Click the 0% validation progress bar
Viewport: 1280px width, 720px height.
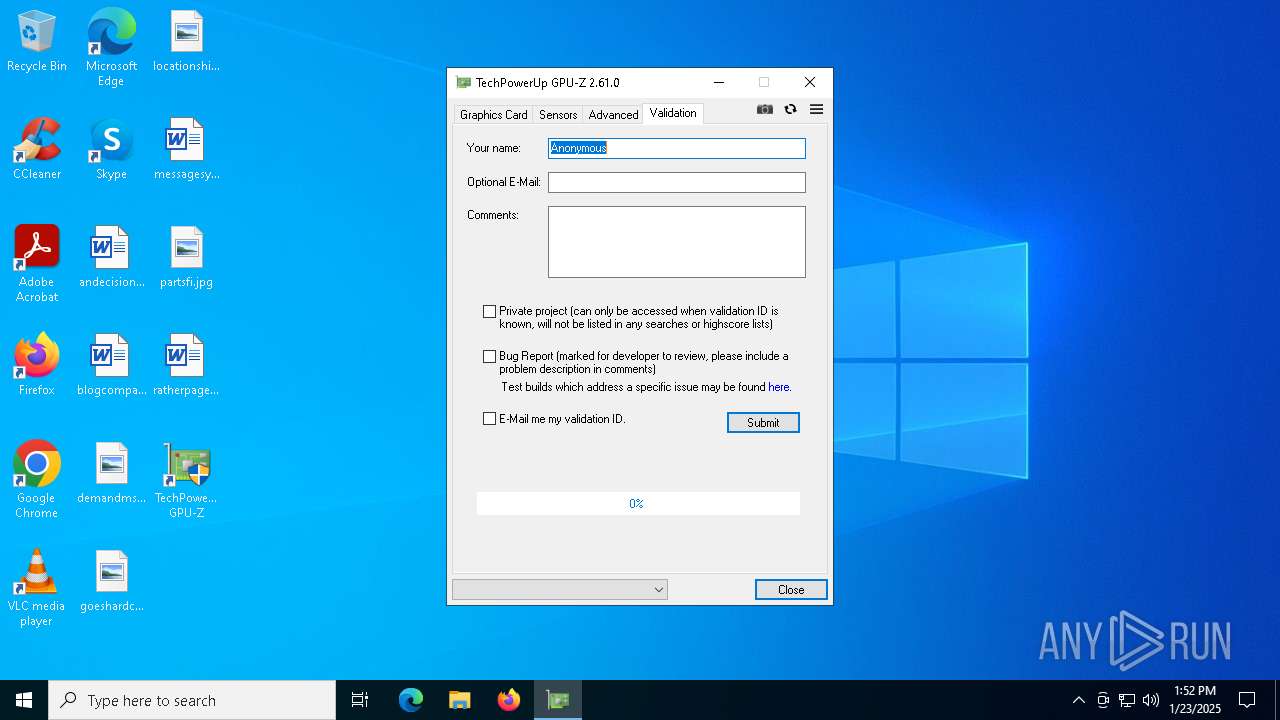[x=638, y=503]
